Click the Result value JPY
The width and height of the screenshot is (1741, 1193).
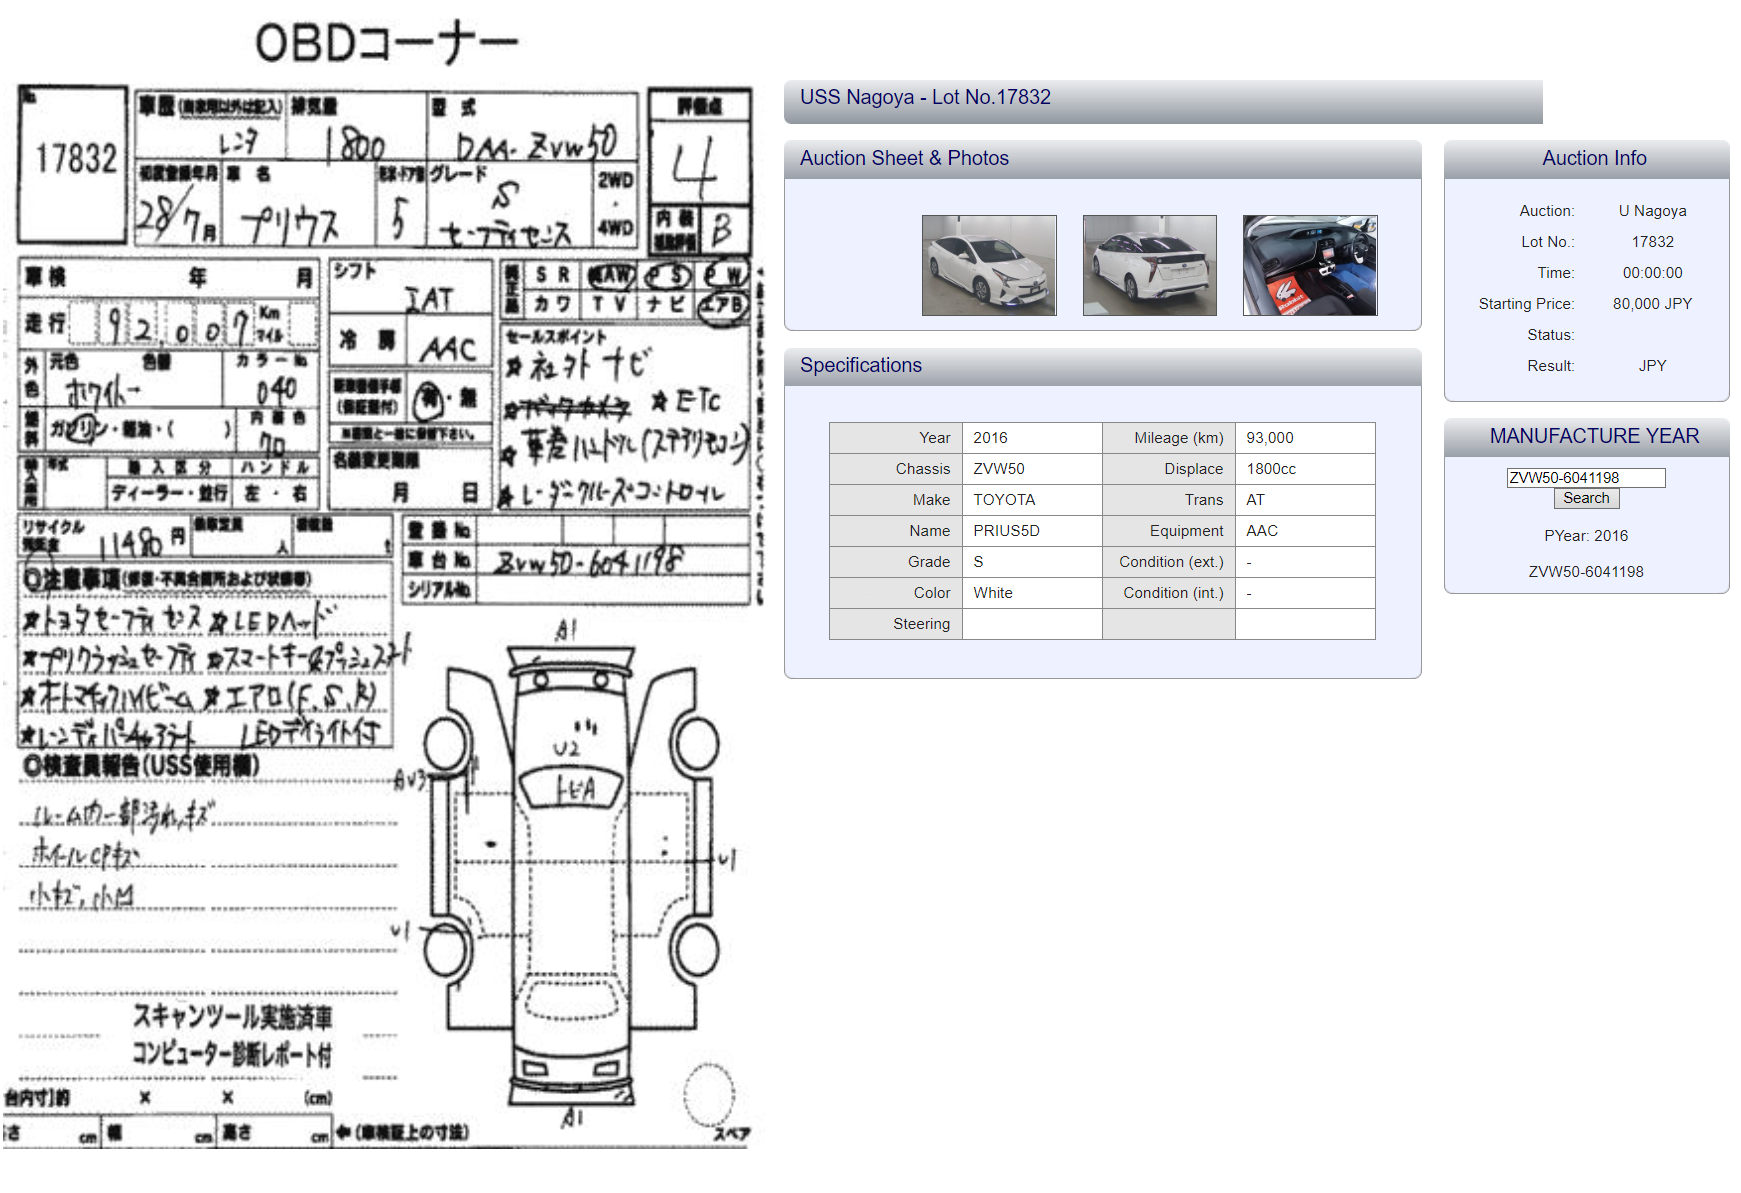(x=1652, y=366)
